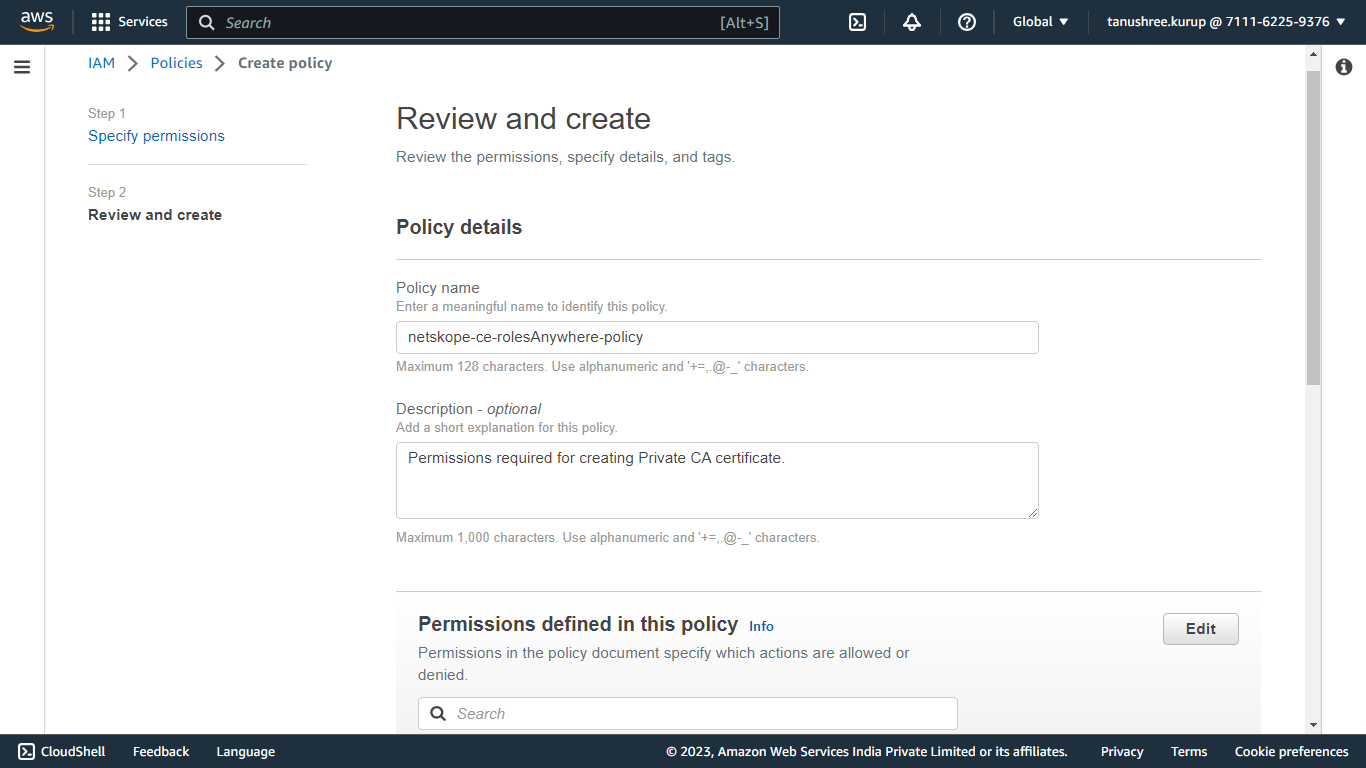Click the Policy name input field
Viewport: 1366px width, 768px height.
717,337
